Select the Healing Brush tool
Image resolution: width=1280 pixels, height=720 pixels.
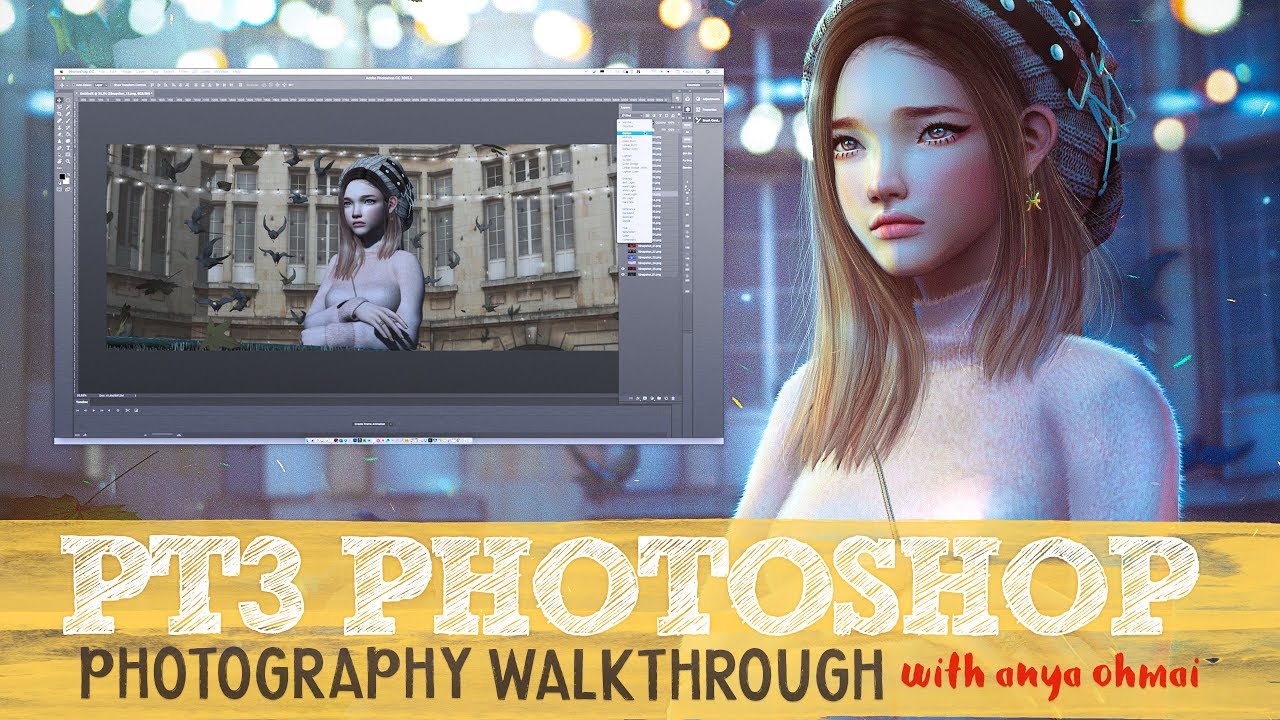pos(59,121)
